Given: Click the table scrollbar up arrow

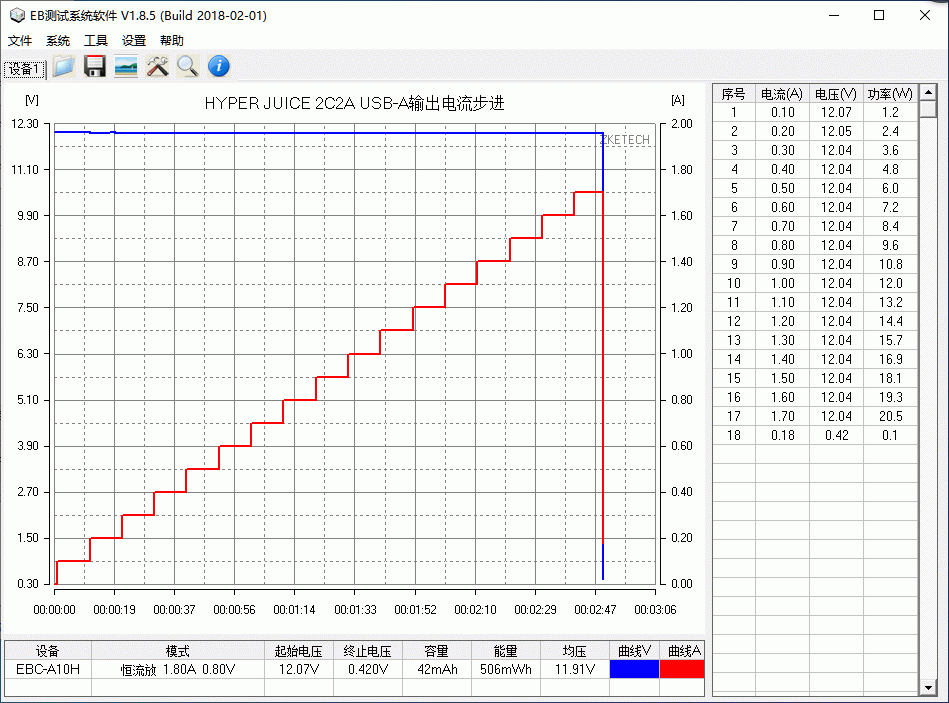Looking at the screenshot, I should click(928, 93).
